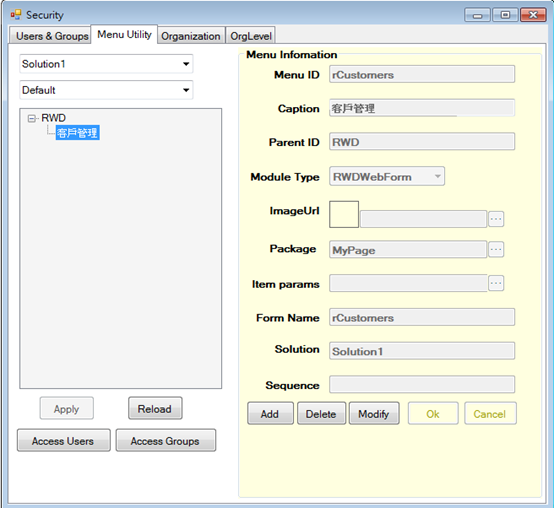Click the Delete menu button

click(x=321, y=413)
